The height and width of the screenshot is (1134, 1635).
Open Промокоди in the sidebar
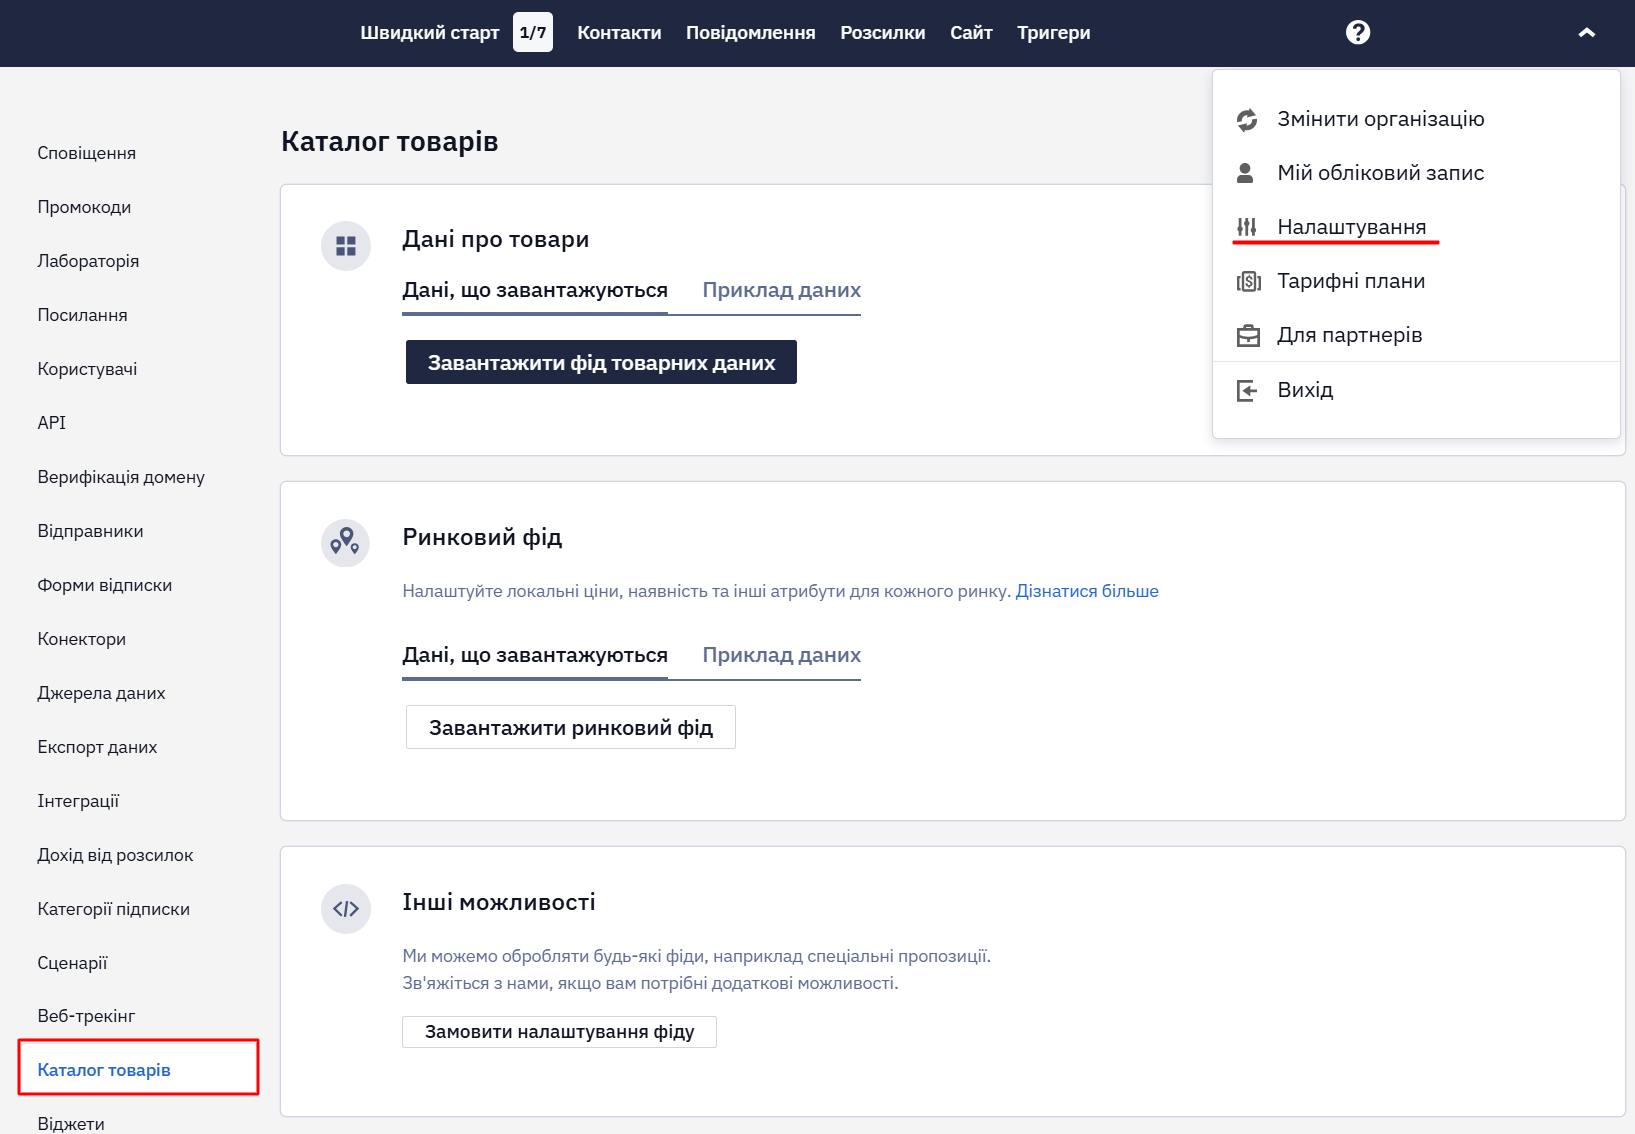pyautogui.click(x=84, y=207)
